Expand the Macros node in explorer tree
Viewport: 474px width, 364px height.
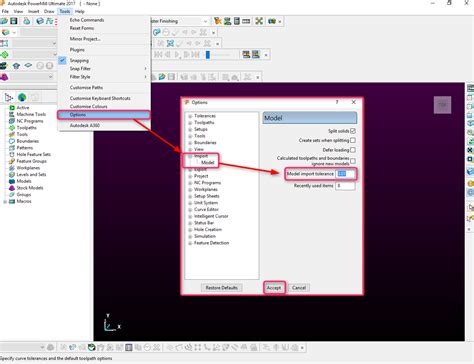coord(5,201)
